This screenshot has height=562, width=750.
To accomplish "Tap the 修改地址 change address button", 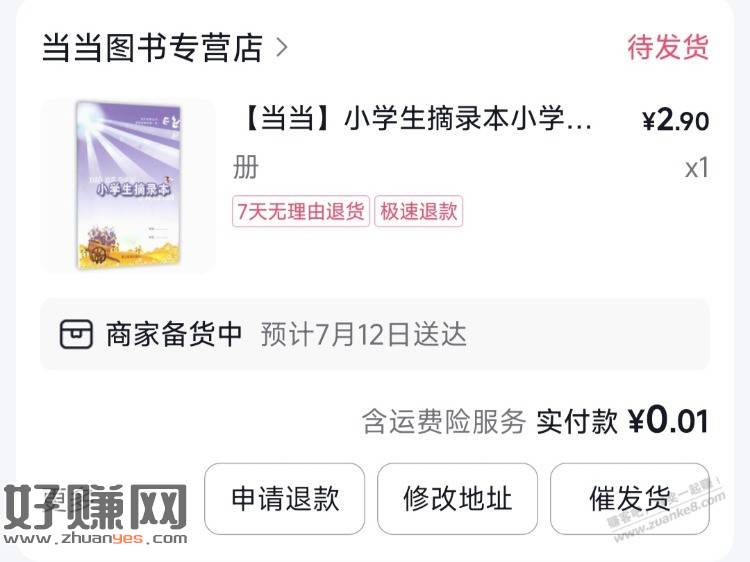I will (x=457, y=498).
